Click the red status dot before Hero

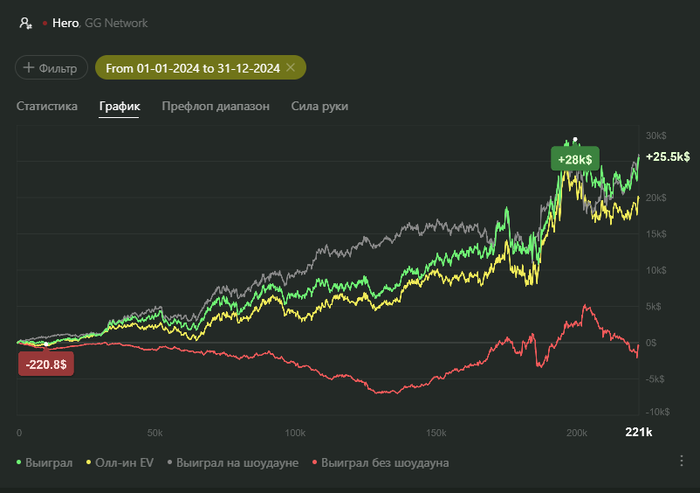pyautogui.click(x=44, y=22)
